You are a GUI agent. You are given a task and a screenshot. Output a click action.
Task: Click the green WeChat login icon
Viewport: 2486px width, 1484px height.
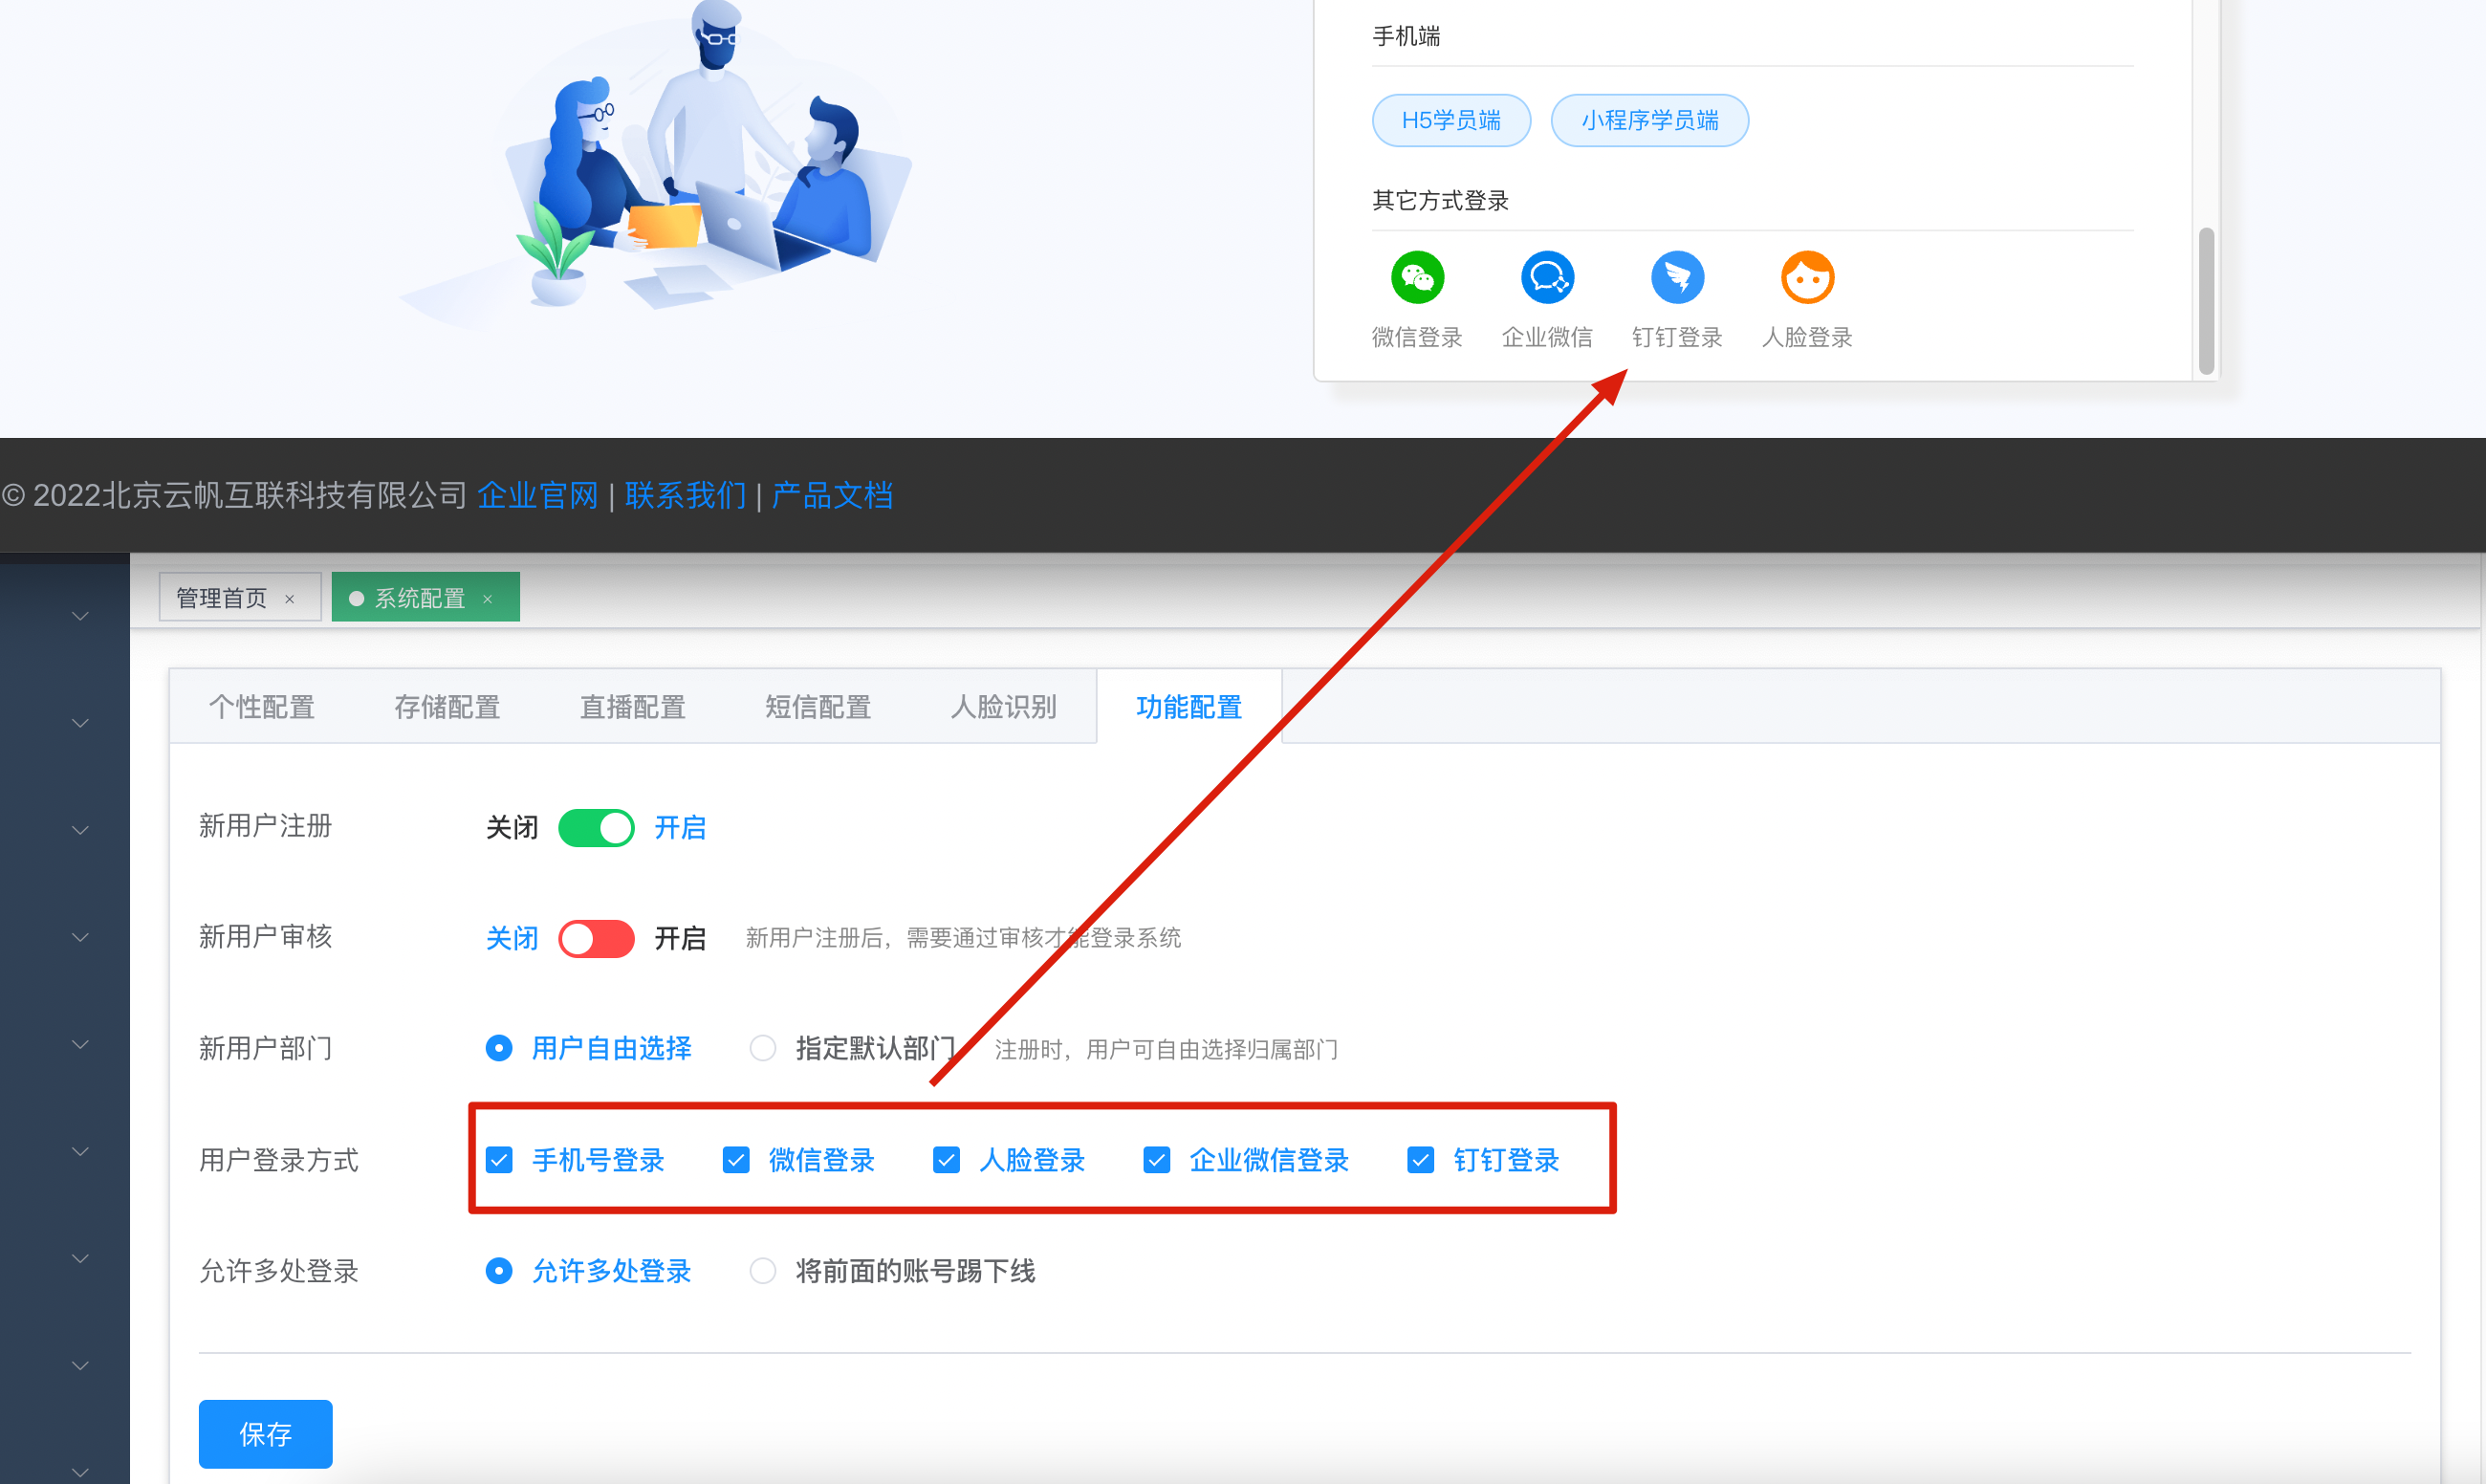1417,278
